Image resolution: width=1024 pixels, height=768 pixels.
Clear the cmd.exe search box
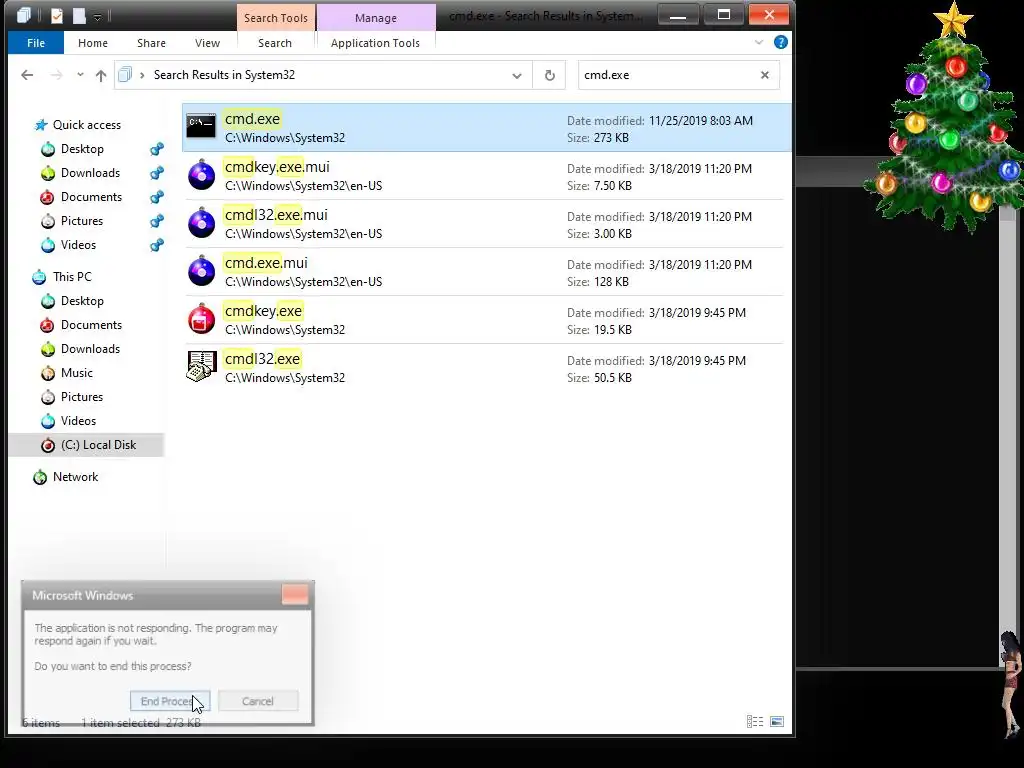765,75
